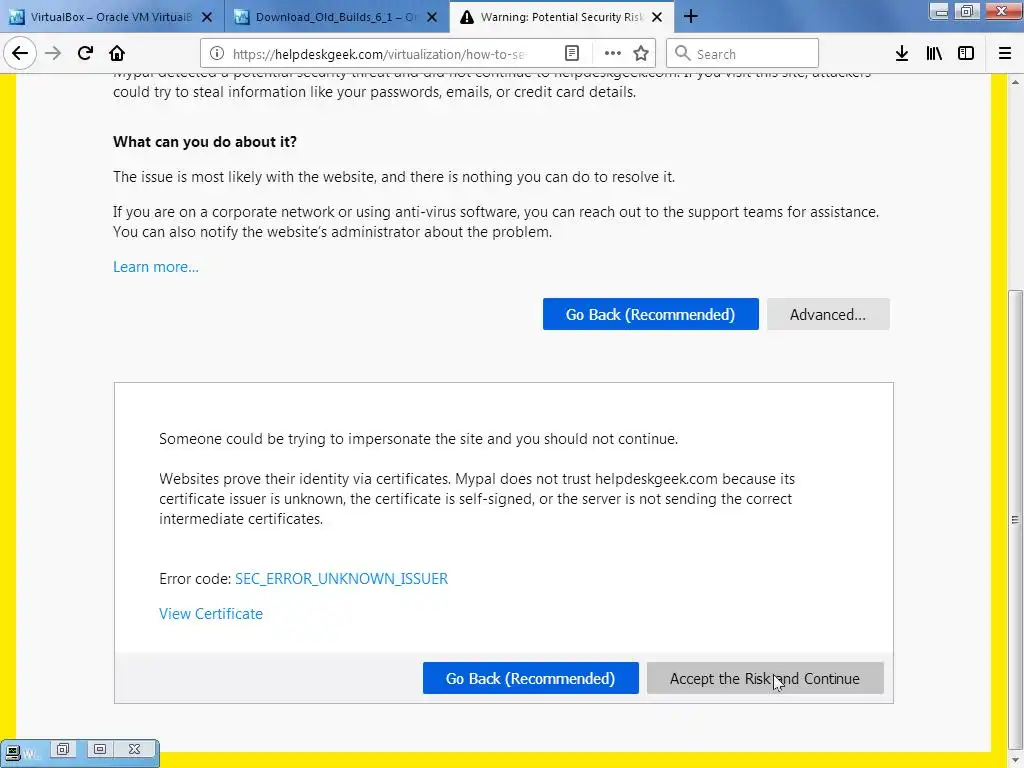Go back to the previous page
Image resolution: width=1024 pixels, height=768 pixels.
coord(20,53)
